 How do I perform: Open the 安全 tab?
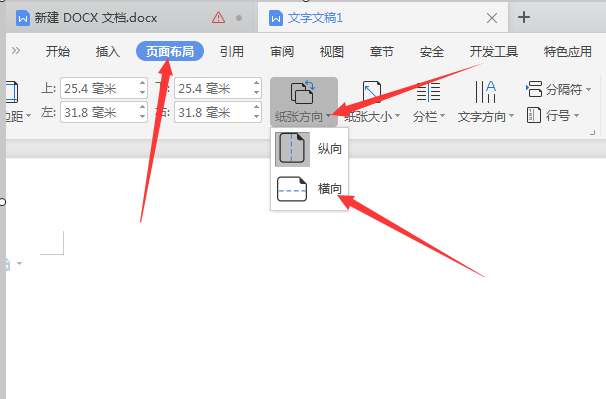point(432,51)
